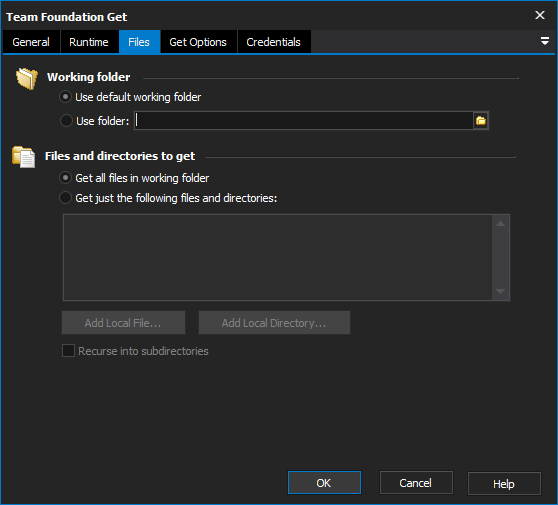Viewport: 558px width, 505px height.
Task: Open the folder browse icon beside Use folder
Action: click(x=481, y=121)
